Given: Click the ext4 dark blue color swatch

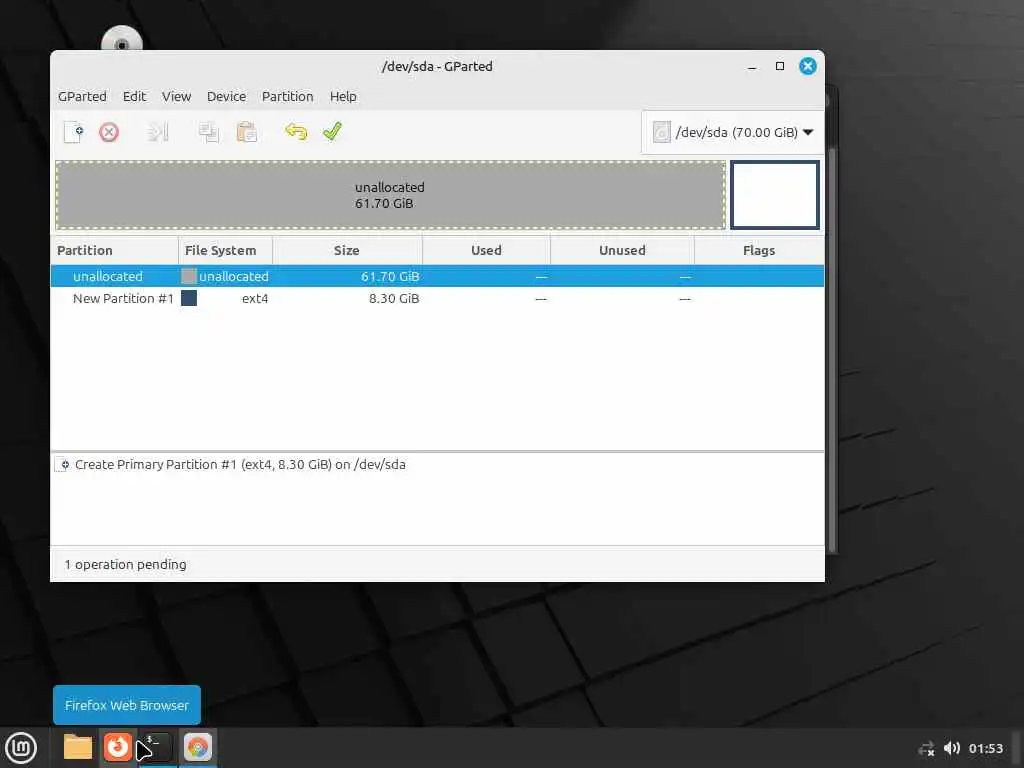Looking at the screenshot, I should pos(189,298).
